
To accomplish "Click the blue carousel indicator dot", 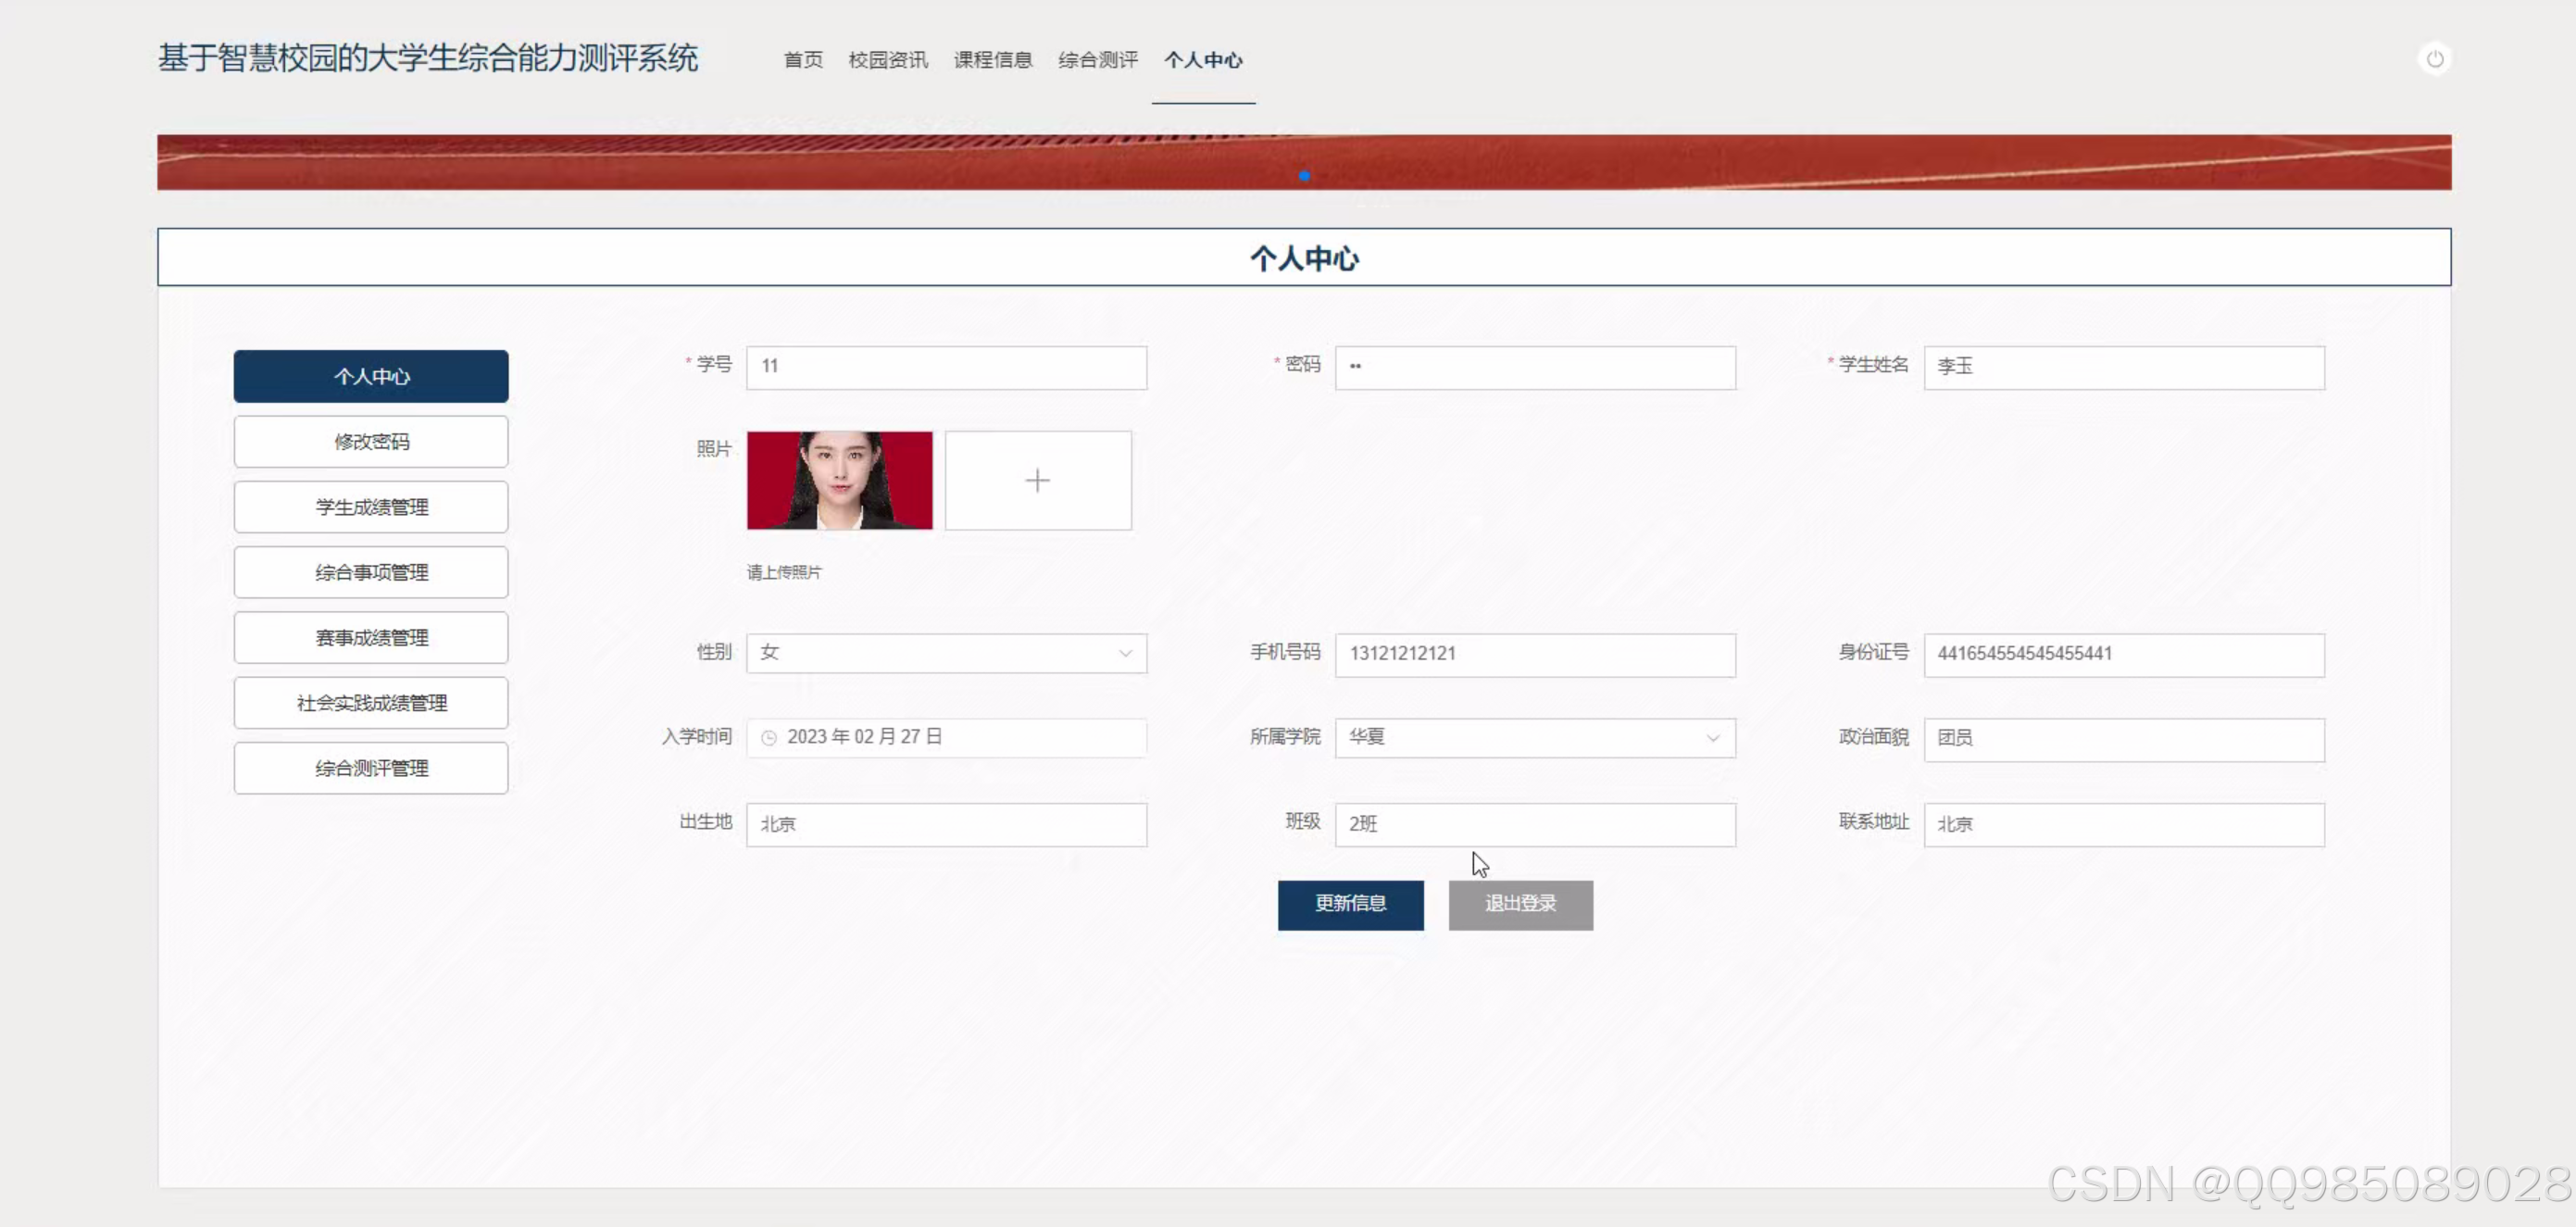I will (x=1304, y=176).
